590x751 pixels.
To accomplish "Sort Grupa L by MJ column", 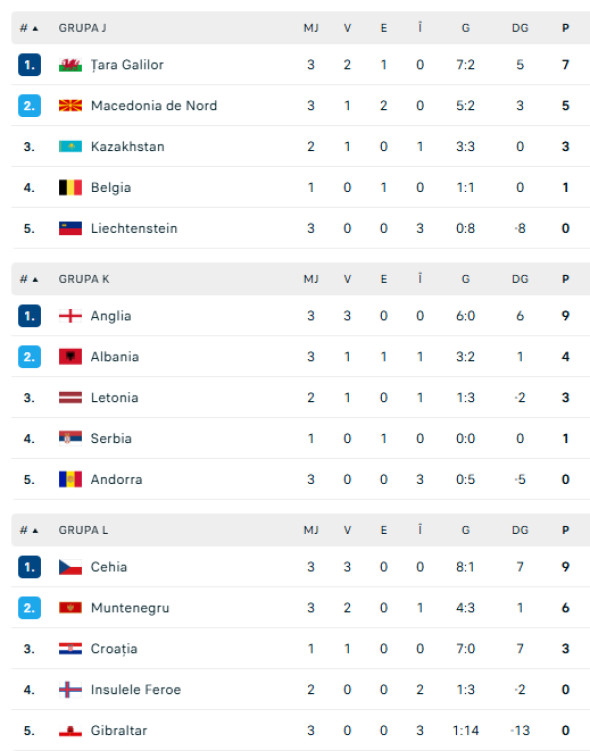I will coord(311,530).
